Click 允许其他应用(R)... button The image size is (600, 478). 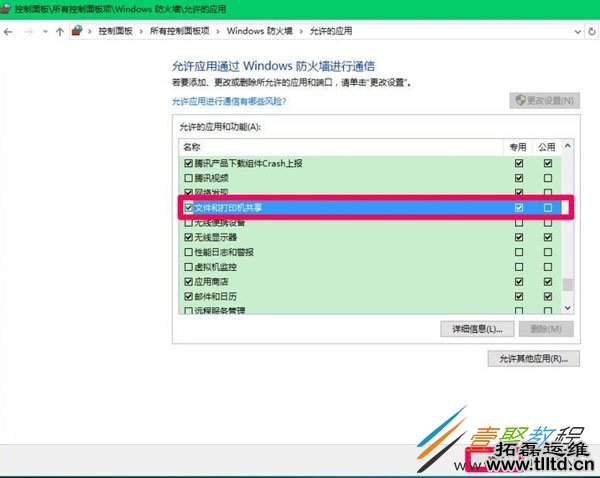click(x=533, y=359)
